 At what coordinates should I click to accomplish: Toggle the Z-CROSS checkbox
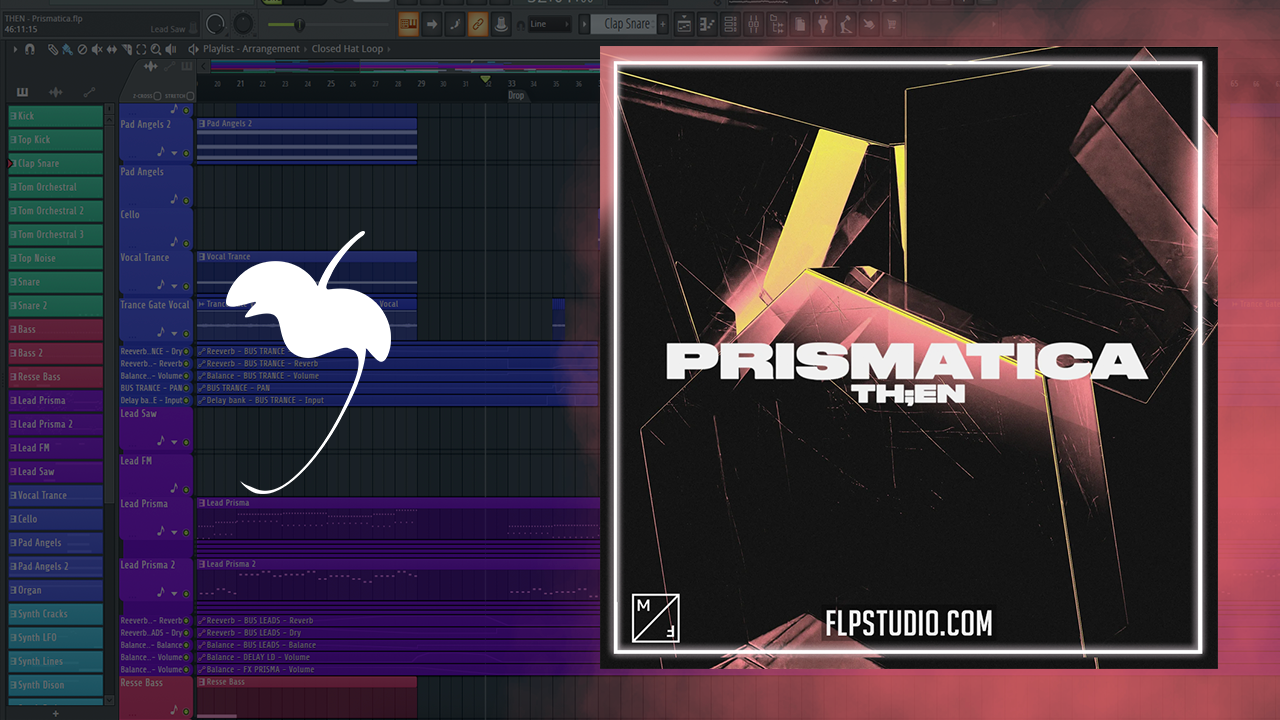[x=157, y=96]
